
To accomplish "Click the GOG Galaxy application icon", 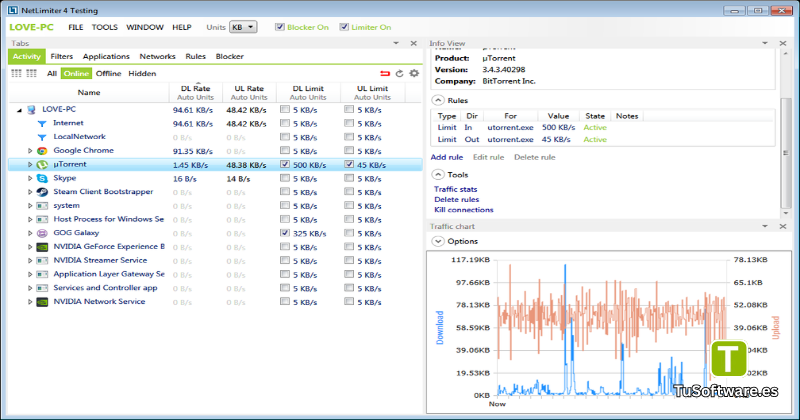I will coord(42,233).
